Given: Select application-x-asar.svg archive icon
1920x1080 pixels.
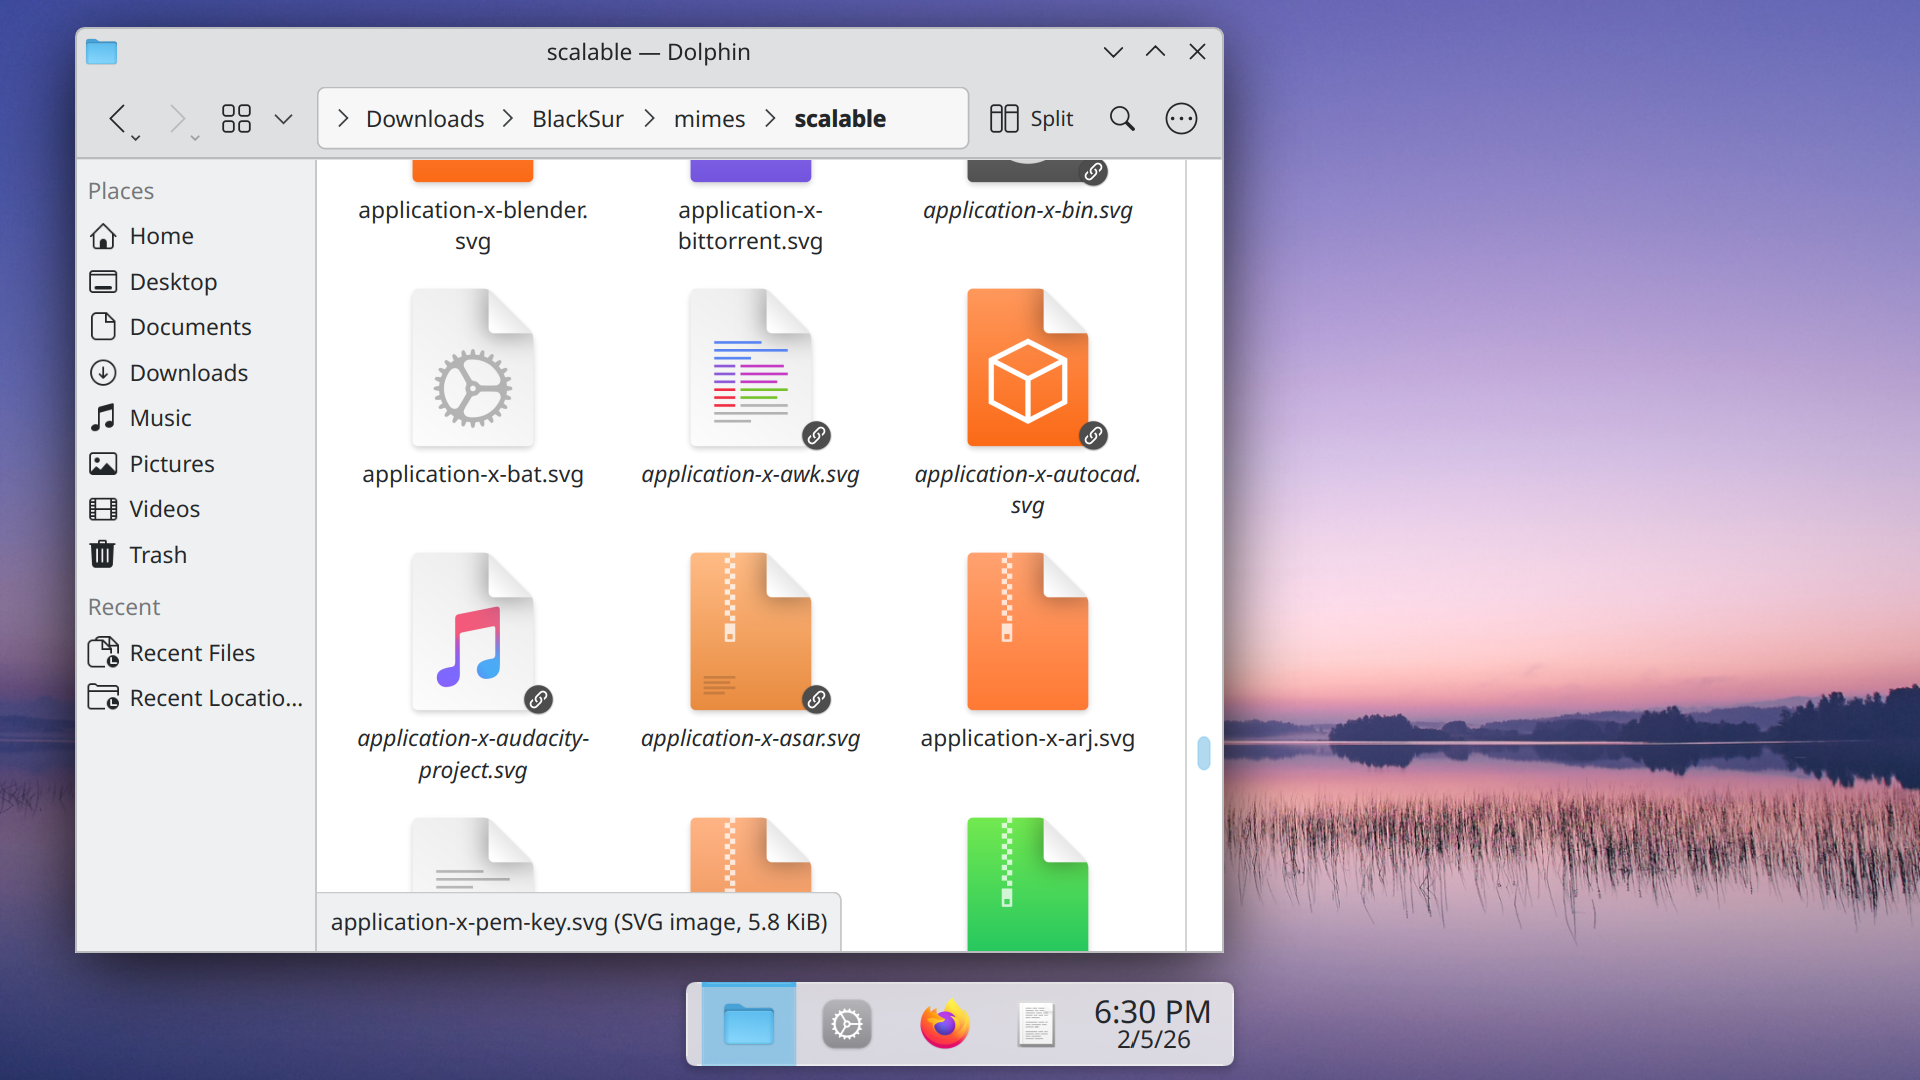Looking at the screenshot, I should [x=751, y=632].
